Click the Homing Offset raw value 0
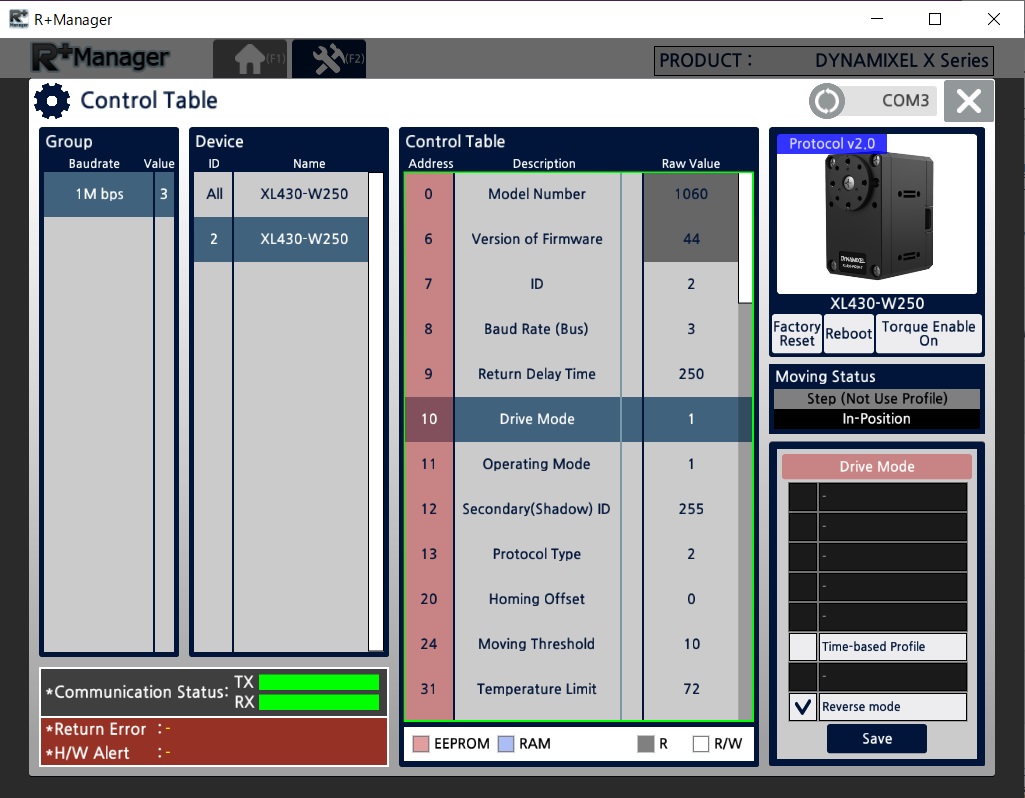 click(692, 599)
